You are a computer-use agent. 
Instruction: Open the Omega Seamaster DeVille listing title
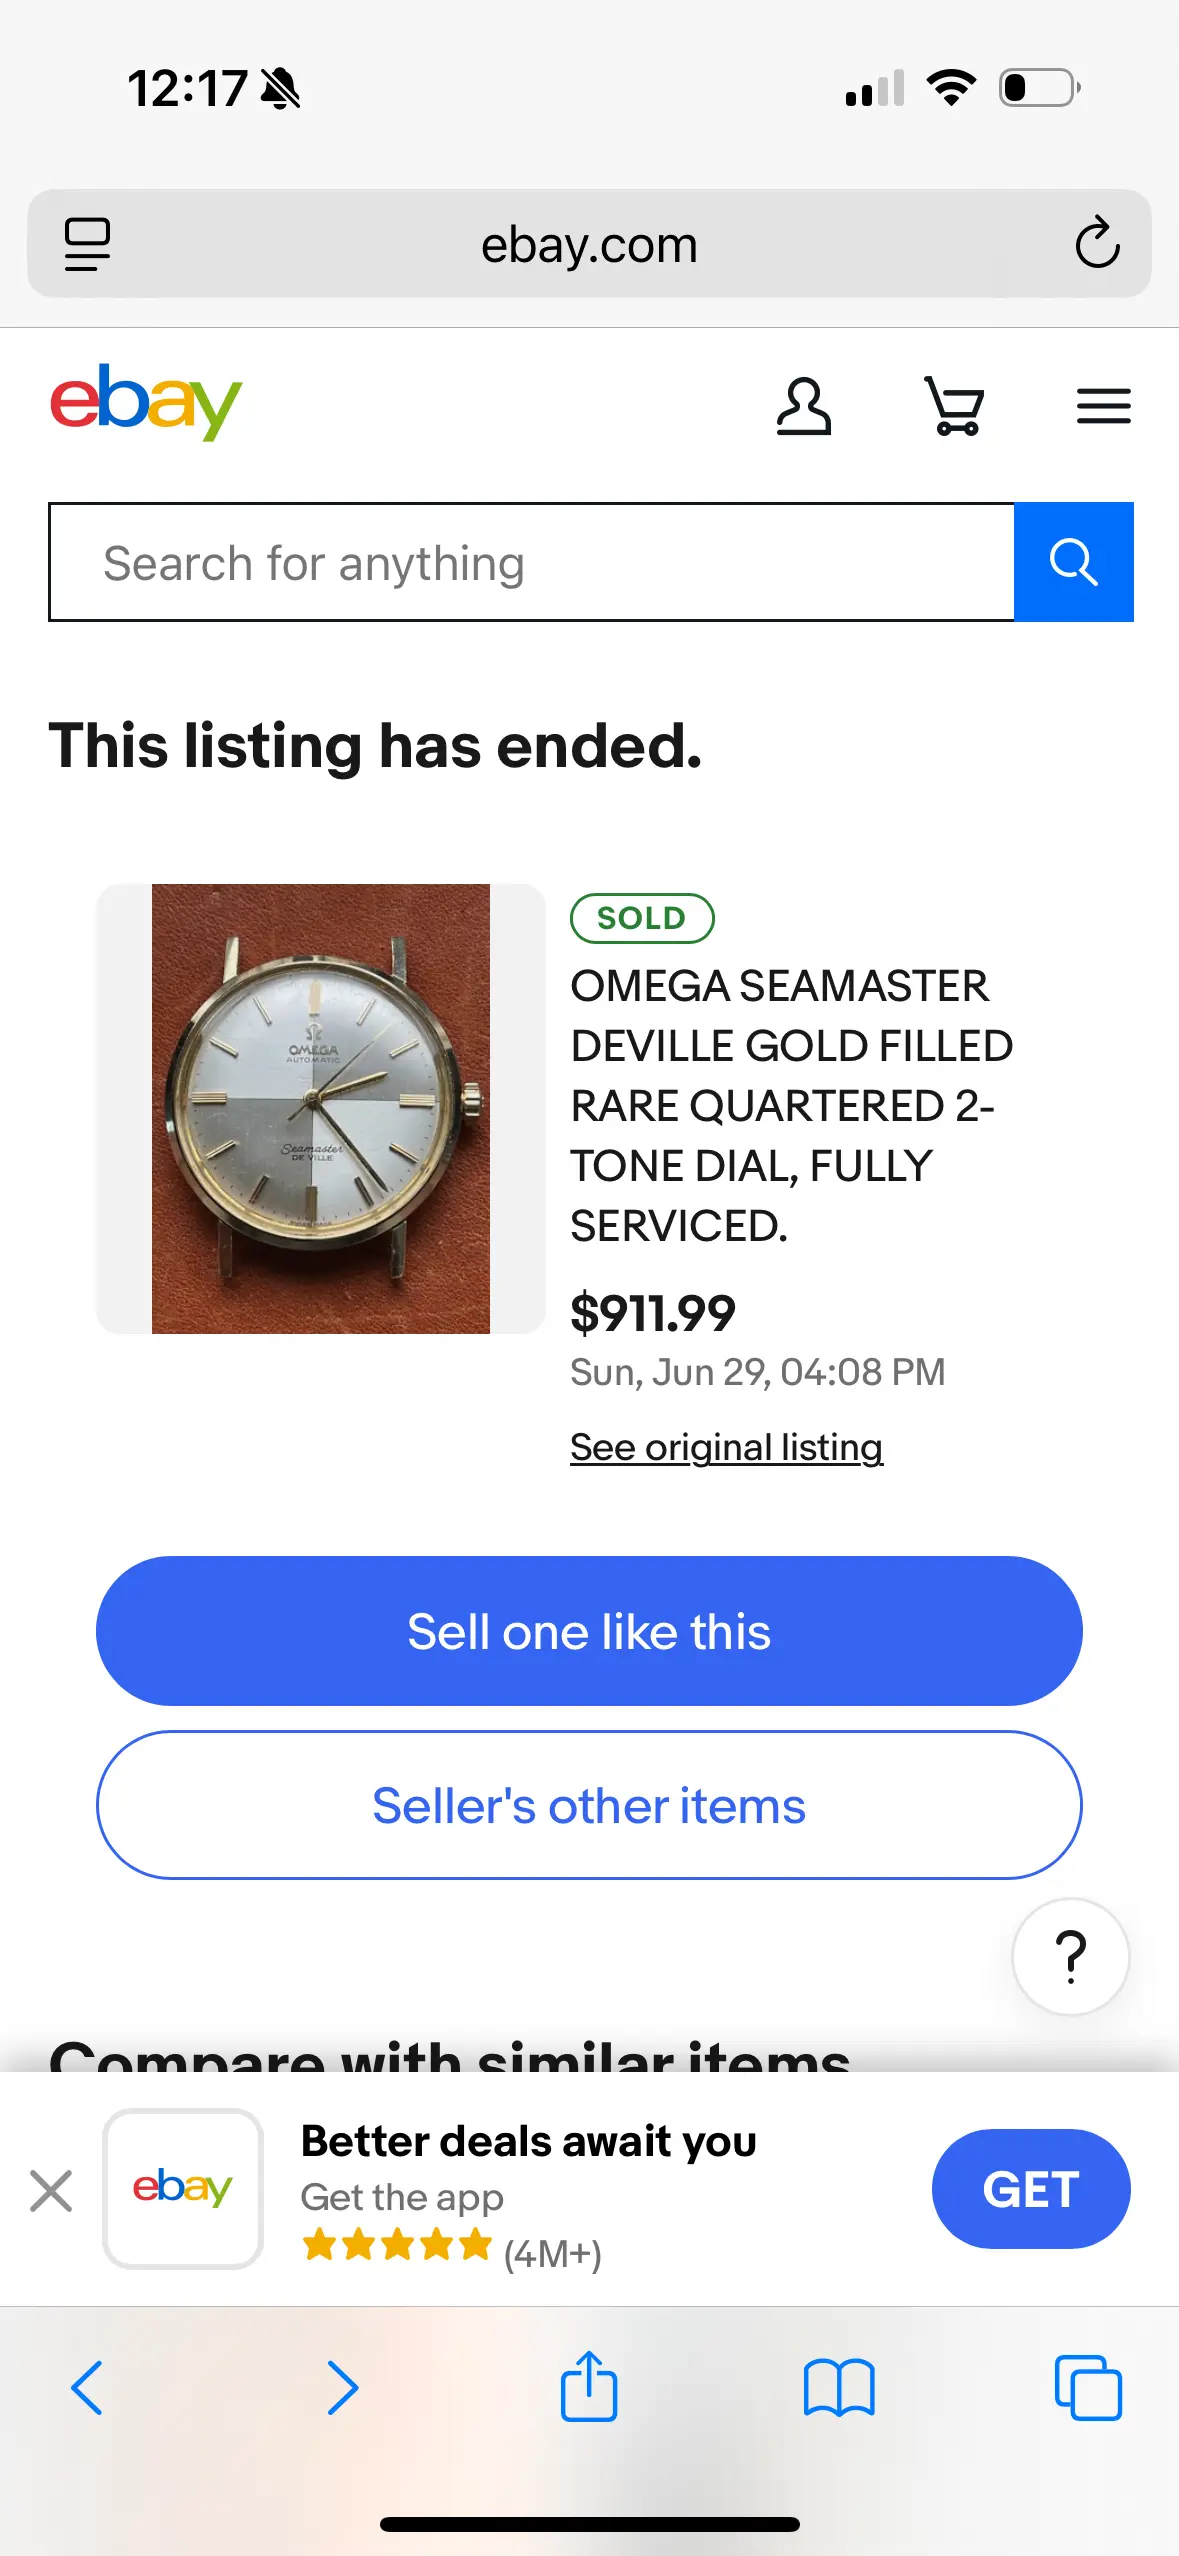point(791,1105)
